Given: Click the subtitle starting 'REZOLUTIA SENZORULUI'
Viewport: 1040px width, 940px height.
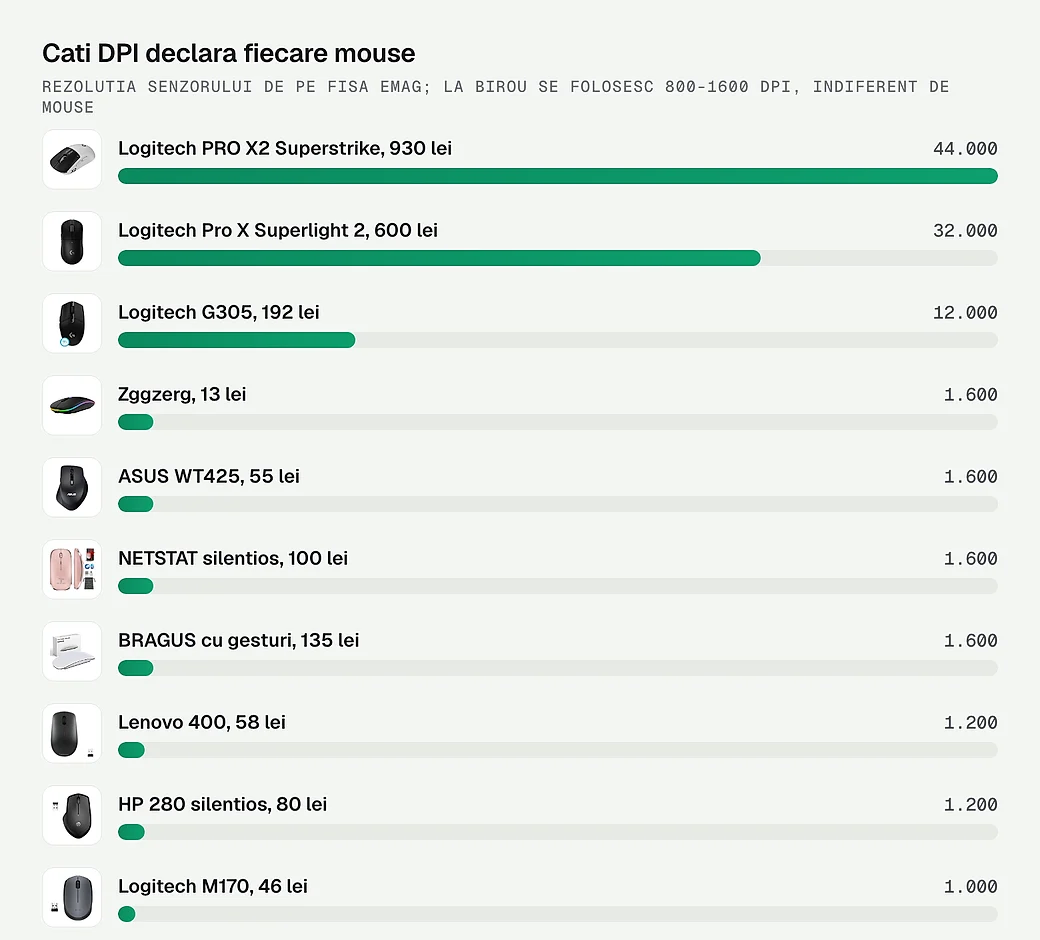Looking at the screenshot, I should pos(495,97).
